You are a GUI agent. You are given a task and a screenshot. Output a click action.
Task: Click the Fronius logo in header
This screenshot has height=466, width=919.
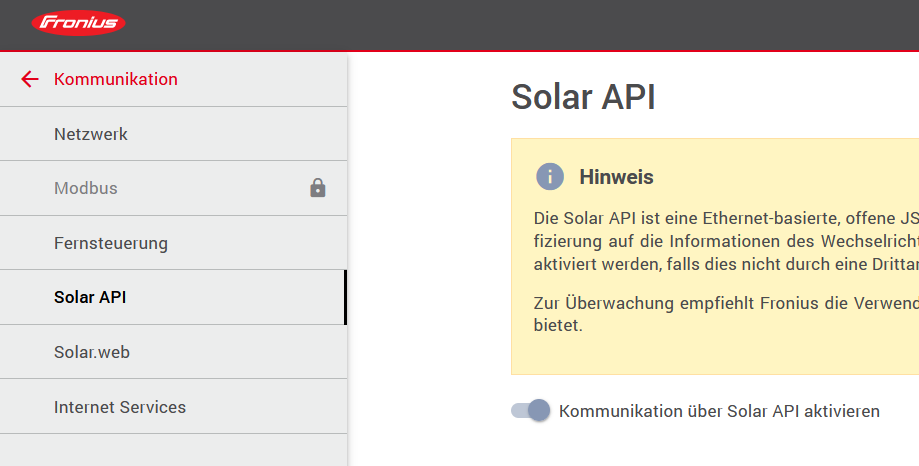click(79, 23)
